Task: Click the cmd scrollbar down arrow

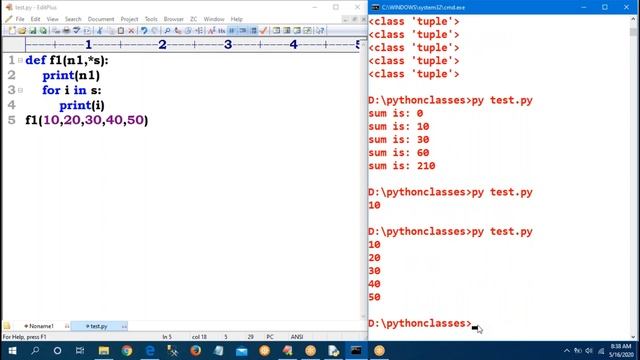Action: click(633, 337)
